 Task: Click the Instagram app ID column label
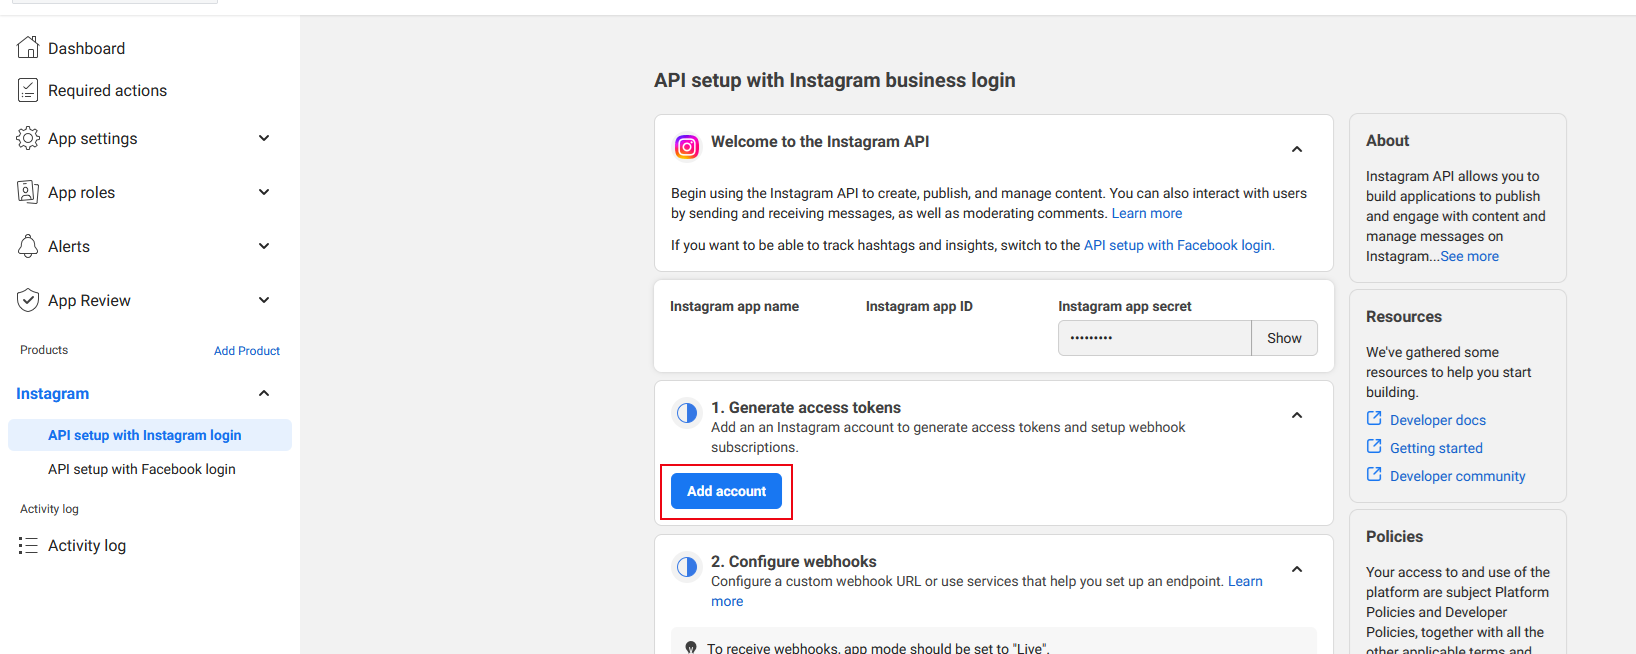tap(919, 306)
